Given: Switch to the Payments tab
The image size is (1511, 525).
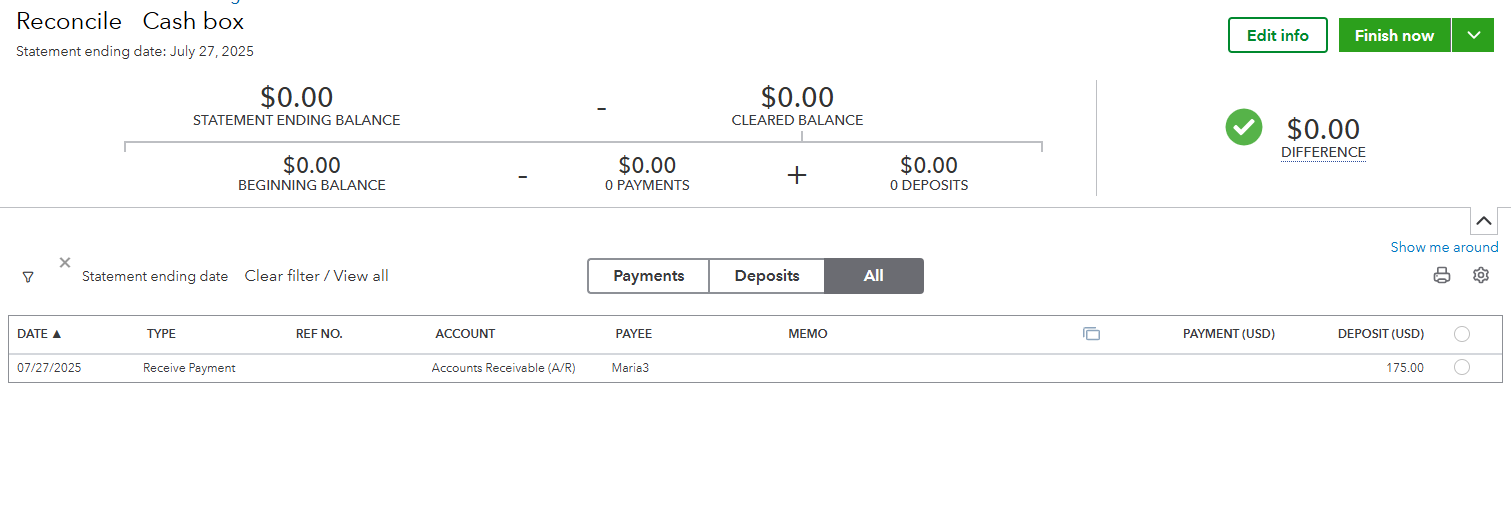Looking at the screenshot, I should click(x=649, y=276).
